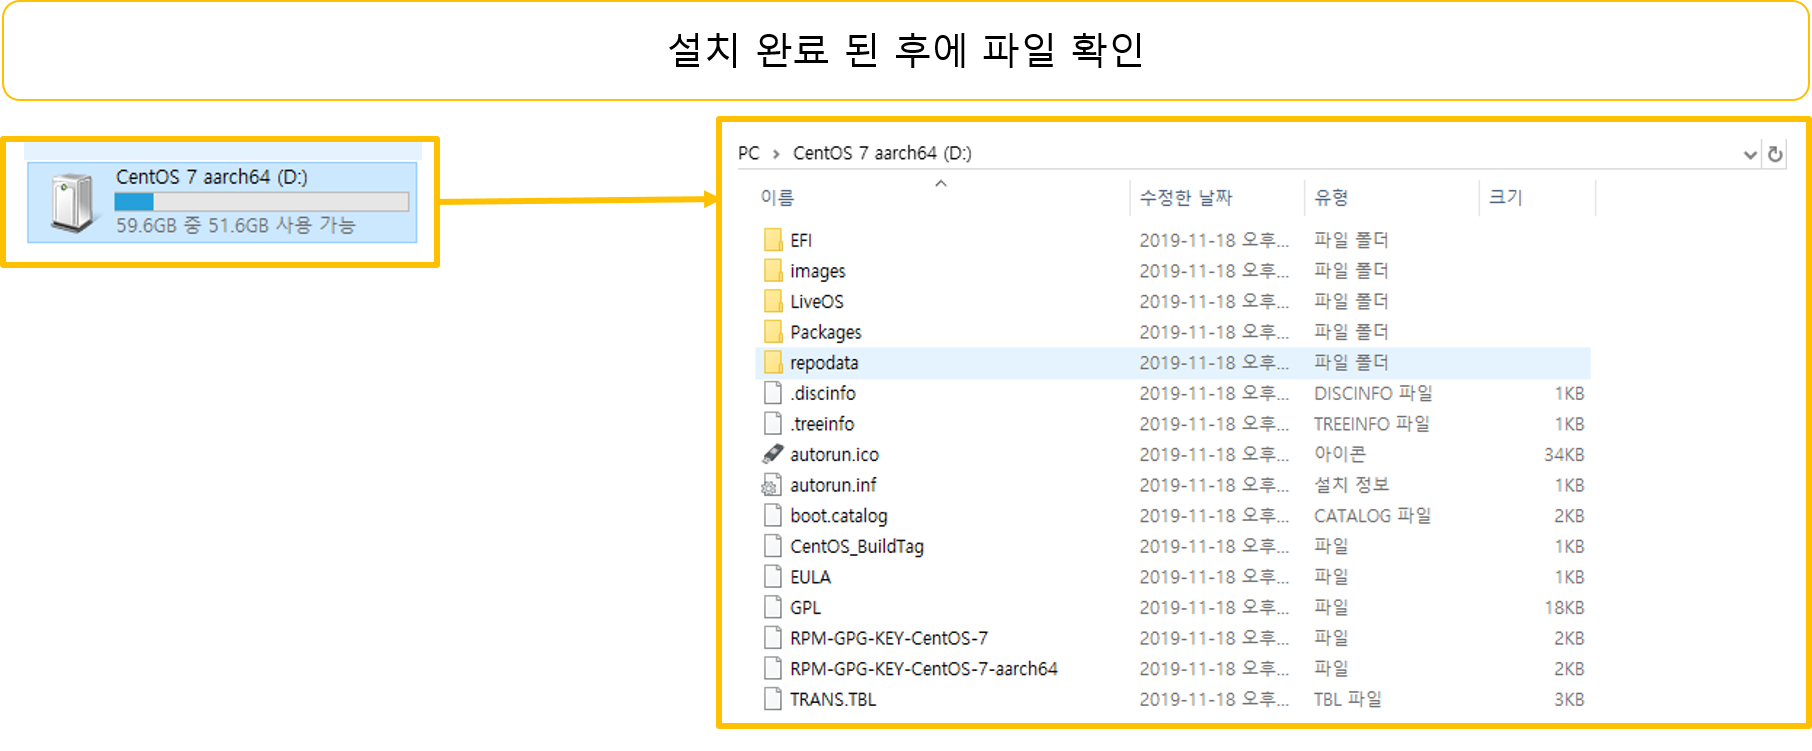Select the GPL file name
1812x751 pixels.
coord(806,607)
